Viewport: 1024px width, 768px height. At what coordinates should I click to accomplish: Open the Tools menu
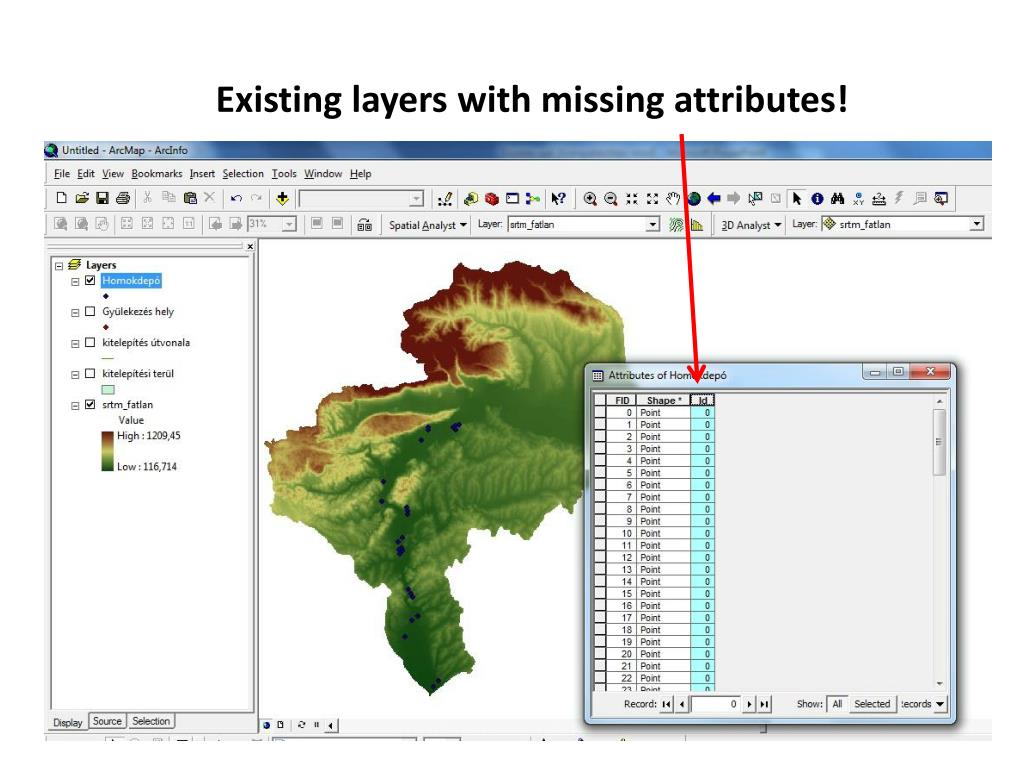click(x=284, y=174)
